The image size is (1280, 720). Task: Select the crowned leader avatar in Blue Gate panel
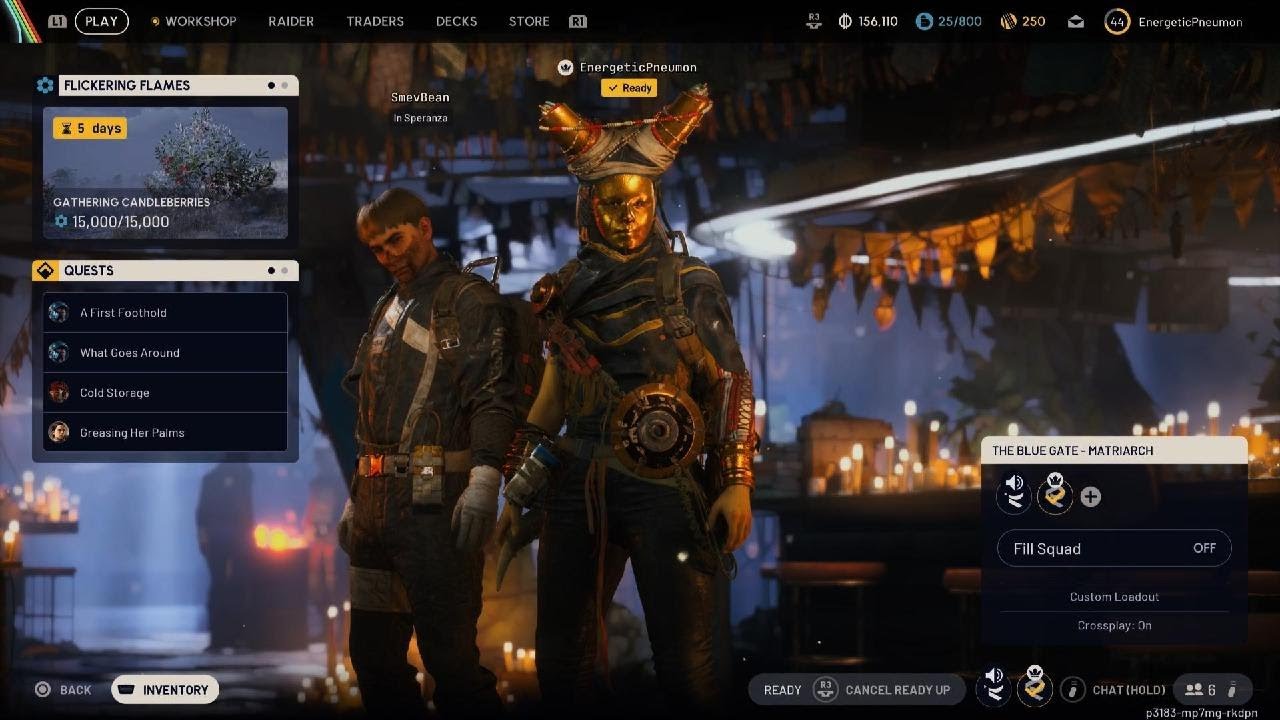pyautogui.click(x=1055, y=495)
